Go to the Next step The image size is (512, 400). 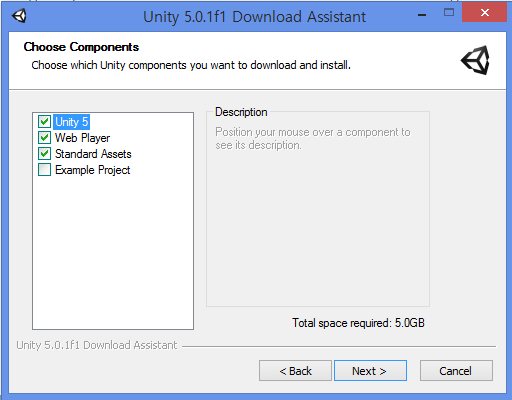[370, 370]
